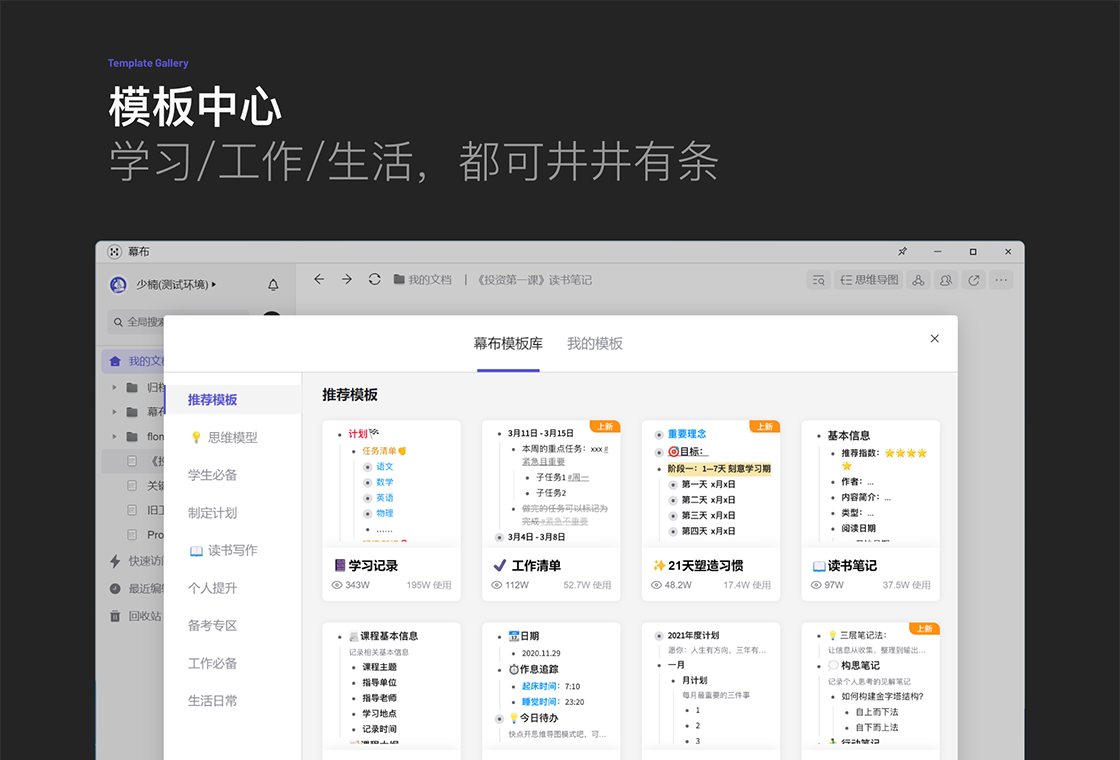Open the 回收站 trash in sidebar
This screenshot has width=1120, height=760.
[x=136, y=616]
